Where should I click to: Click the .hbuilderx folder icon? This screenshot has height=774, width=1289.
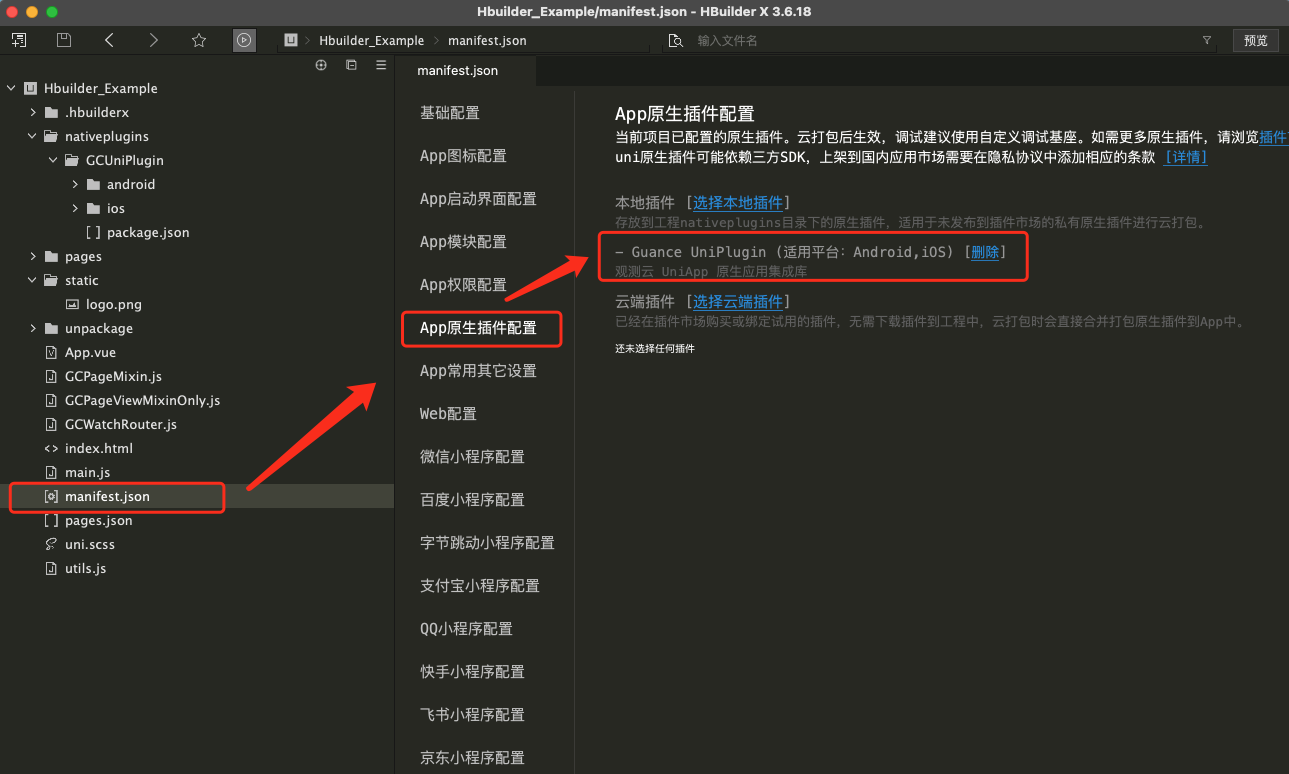tap(50, 112)
